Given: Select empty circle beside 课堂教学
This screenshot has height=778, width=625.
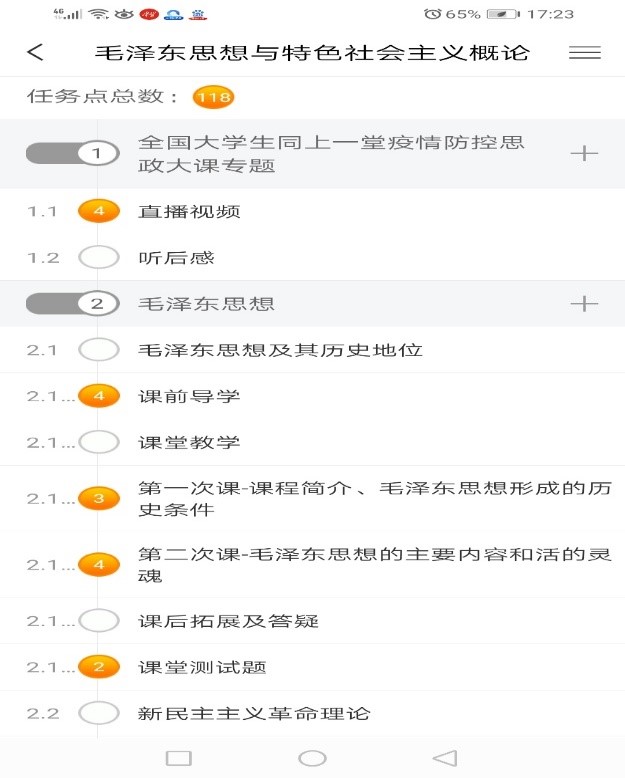Looking at the screenshot, I should pyautogui.click(x=99, y=442).
